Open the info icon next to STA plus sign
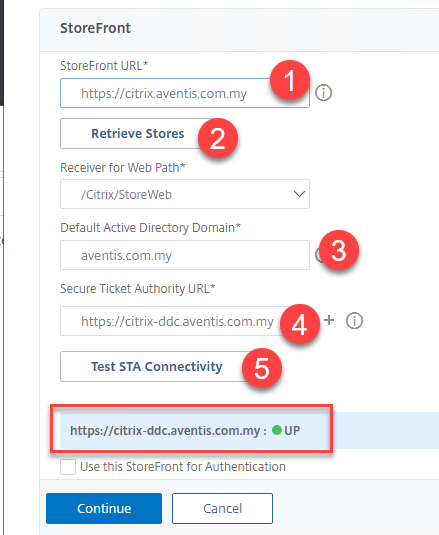Viewport: 439px width, 535px height. [354, 321]
